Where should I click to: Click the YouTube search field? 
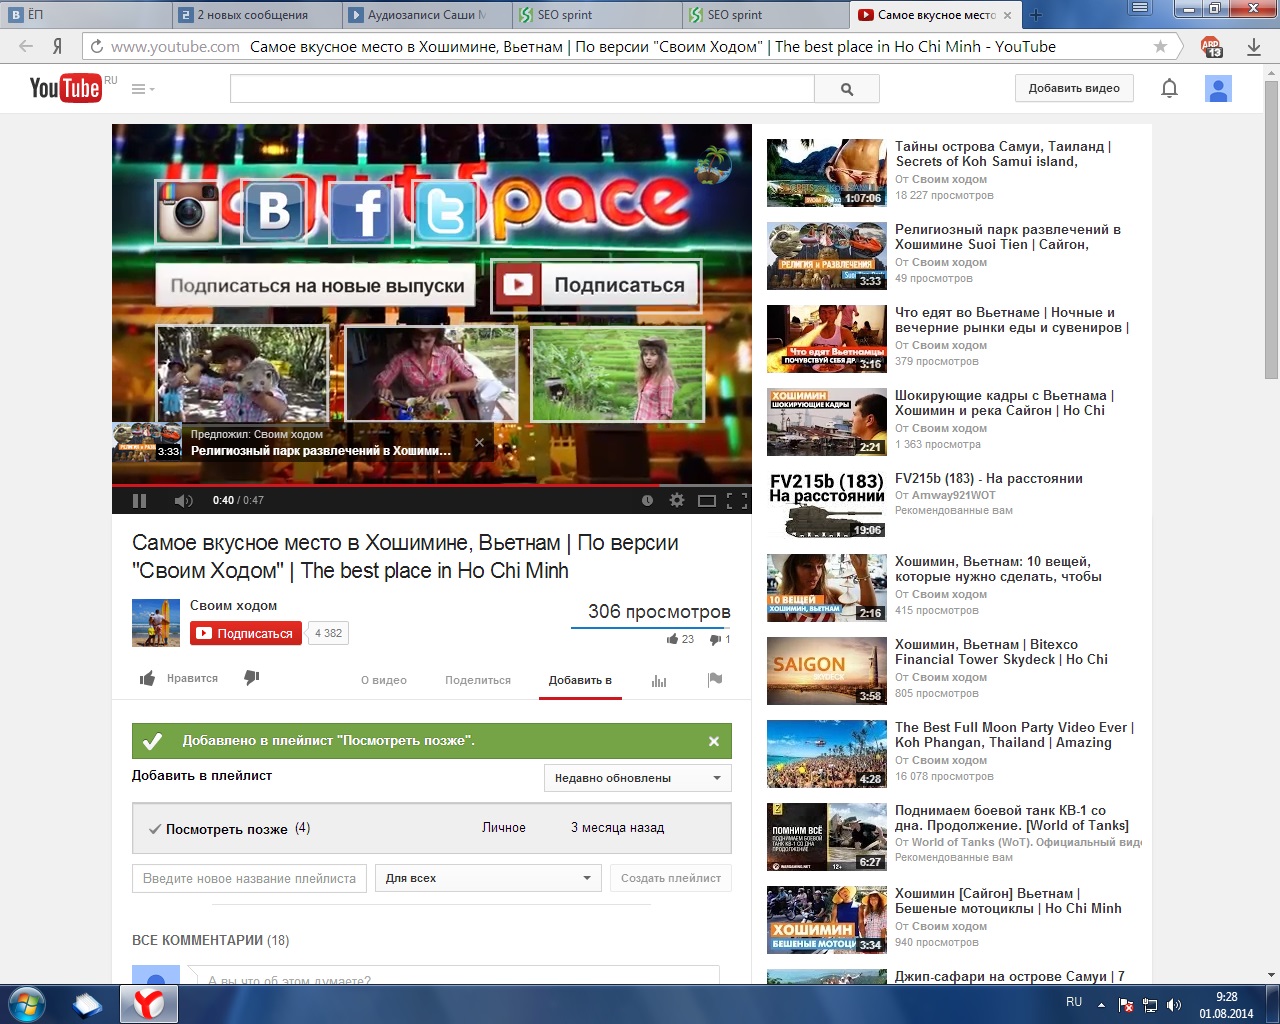pos(522,89)
